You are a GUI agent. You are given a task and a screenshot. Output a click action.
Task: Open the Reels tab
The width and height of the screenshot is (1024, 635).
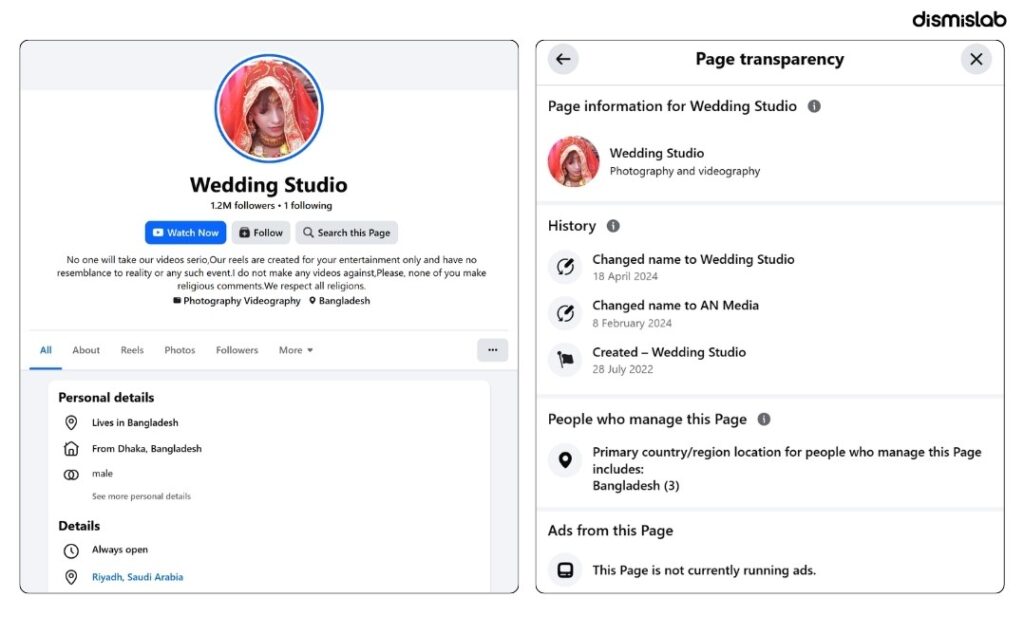point(132,350)
